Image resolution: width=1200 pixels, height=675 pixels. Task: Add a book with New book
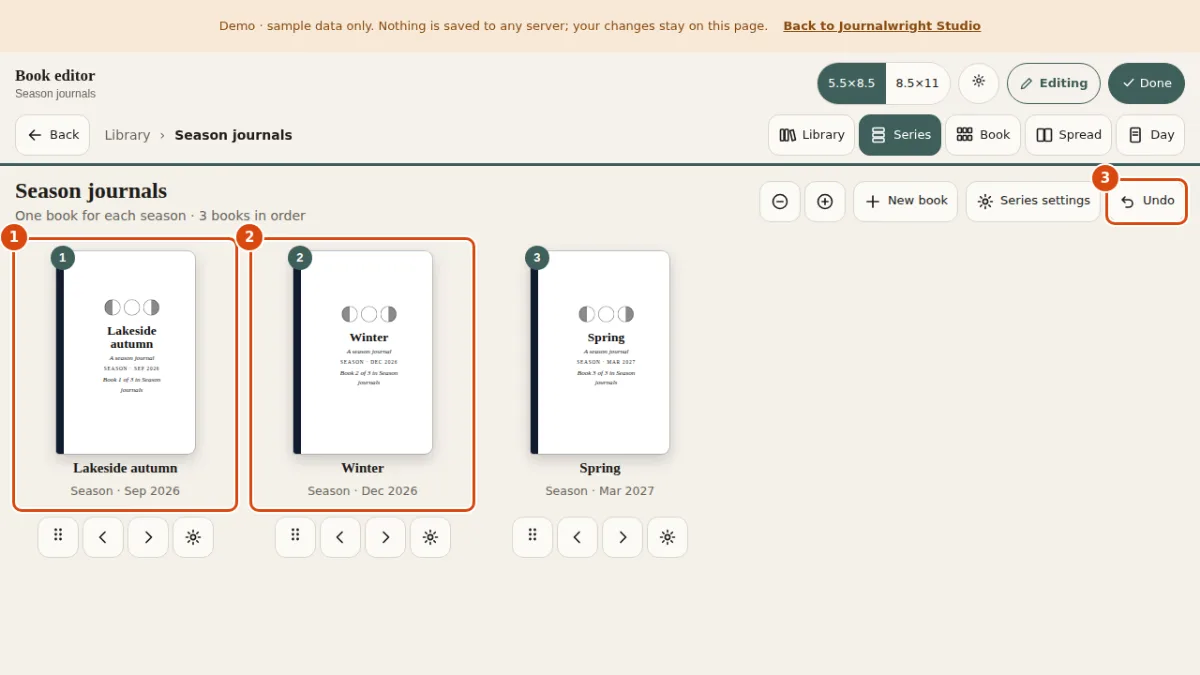coord(906,201)
